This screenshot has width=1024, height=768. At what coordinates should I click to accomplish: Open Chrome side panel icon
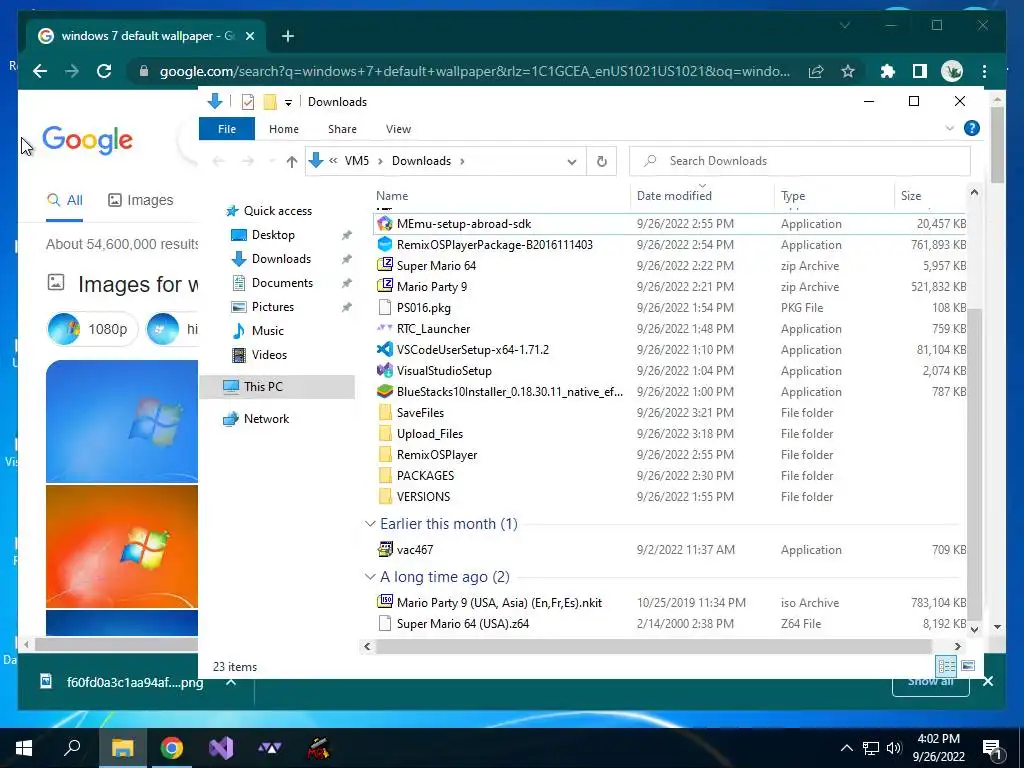point(920,71)
